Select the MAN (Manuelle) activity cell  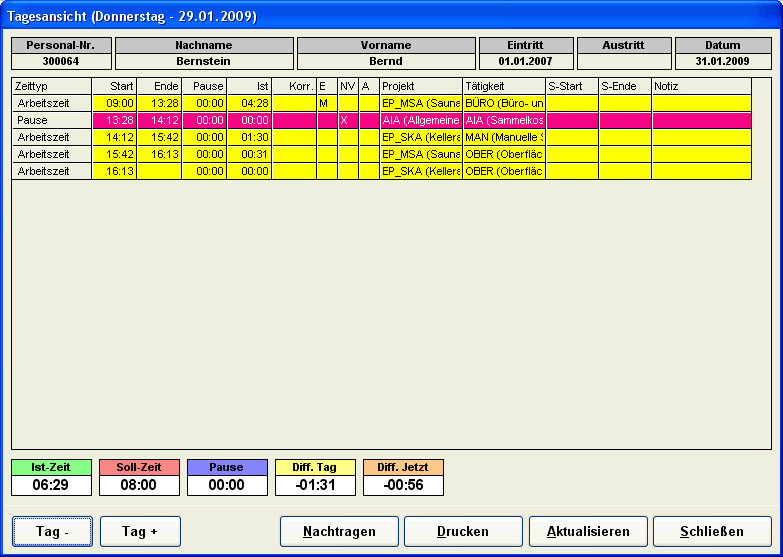point(504,137)
